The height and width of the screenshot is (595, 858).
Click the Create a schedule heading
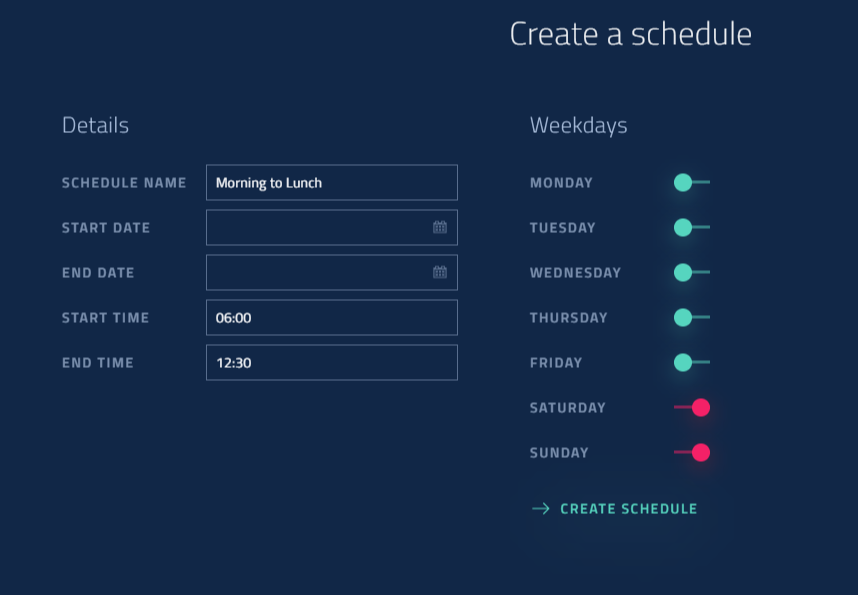point(630,34)
